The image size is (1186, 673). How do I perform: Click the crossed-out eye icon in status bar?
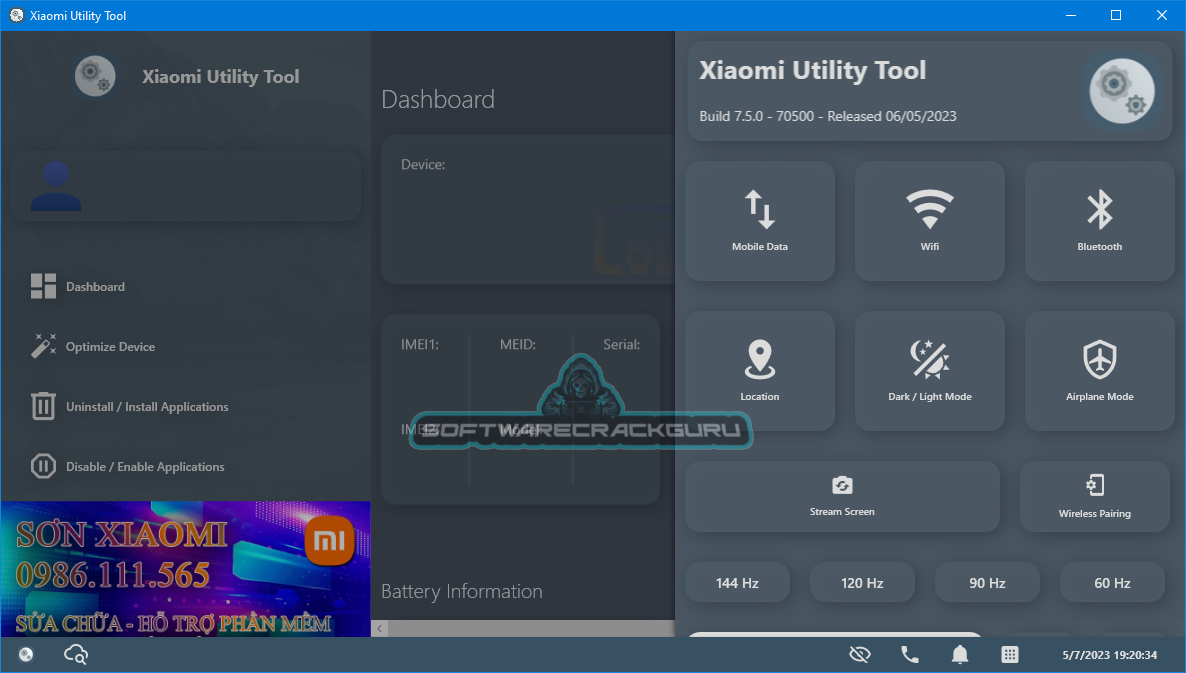[860, 654]
